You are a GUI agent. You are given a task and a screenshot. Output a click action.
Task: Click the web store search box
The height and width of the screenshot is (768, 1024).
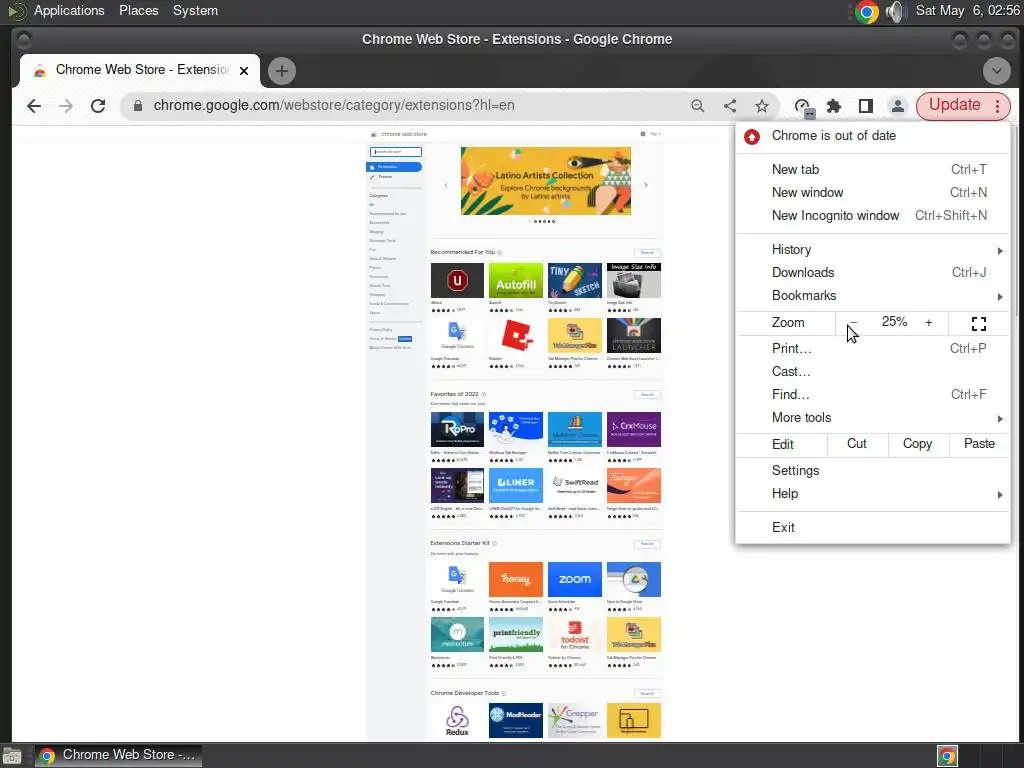pyautogui.click(x=396, y=152)
